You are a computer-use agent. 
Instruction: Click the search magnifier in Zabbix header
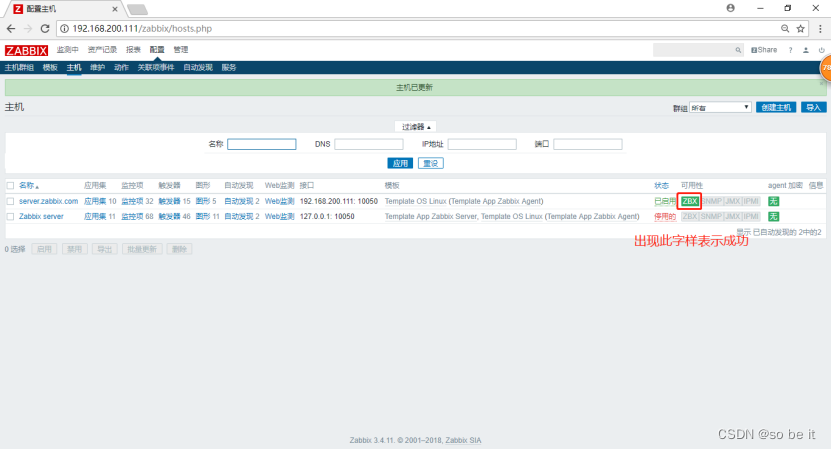click(738, 50)
